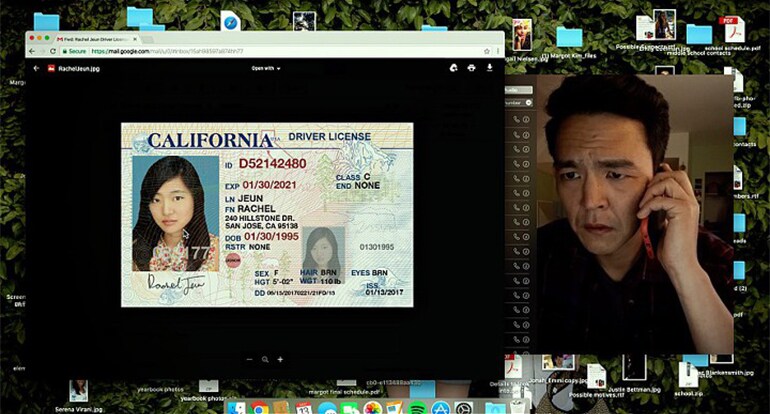Viewport: 770px width, 414px height.
Task: Zoom out of the license image
Action: coord(249,359)
